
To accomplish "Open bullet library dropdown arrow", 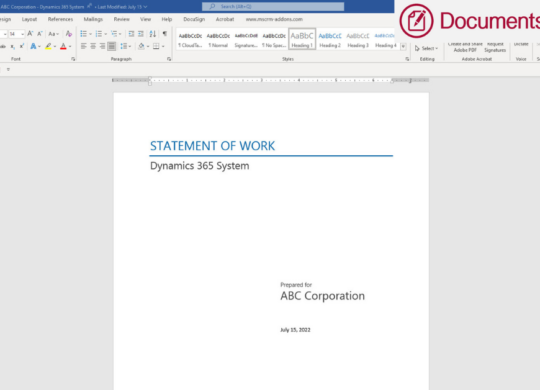I will pos(90,34).
